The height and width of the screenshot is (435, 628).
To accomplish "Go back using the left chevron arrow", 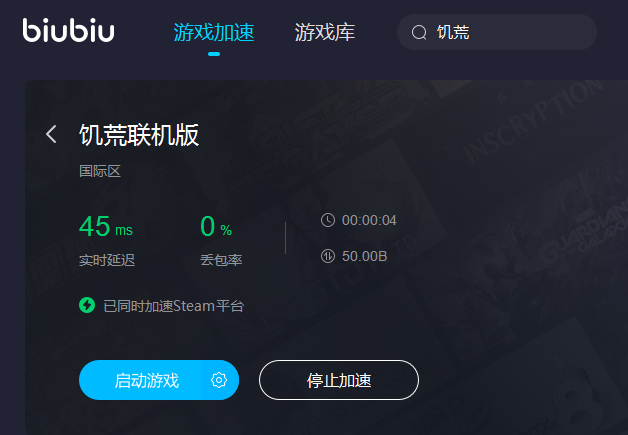I will [x=51, y=134].
